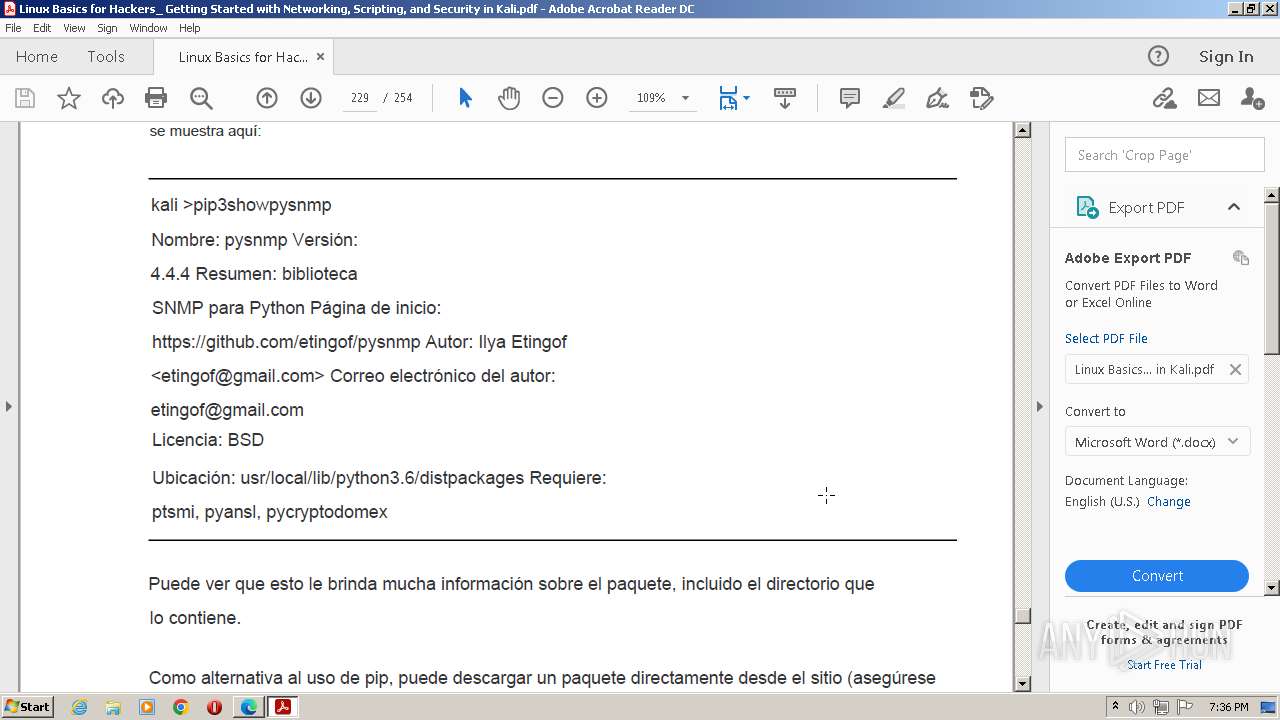Viewport: 1280px width, 720px height.
Task: Click the upload to cloud icon
Action: click(113, 98)
